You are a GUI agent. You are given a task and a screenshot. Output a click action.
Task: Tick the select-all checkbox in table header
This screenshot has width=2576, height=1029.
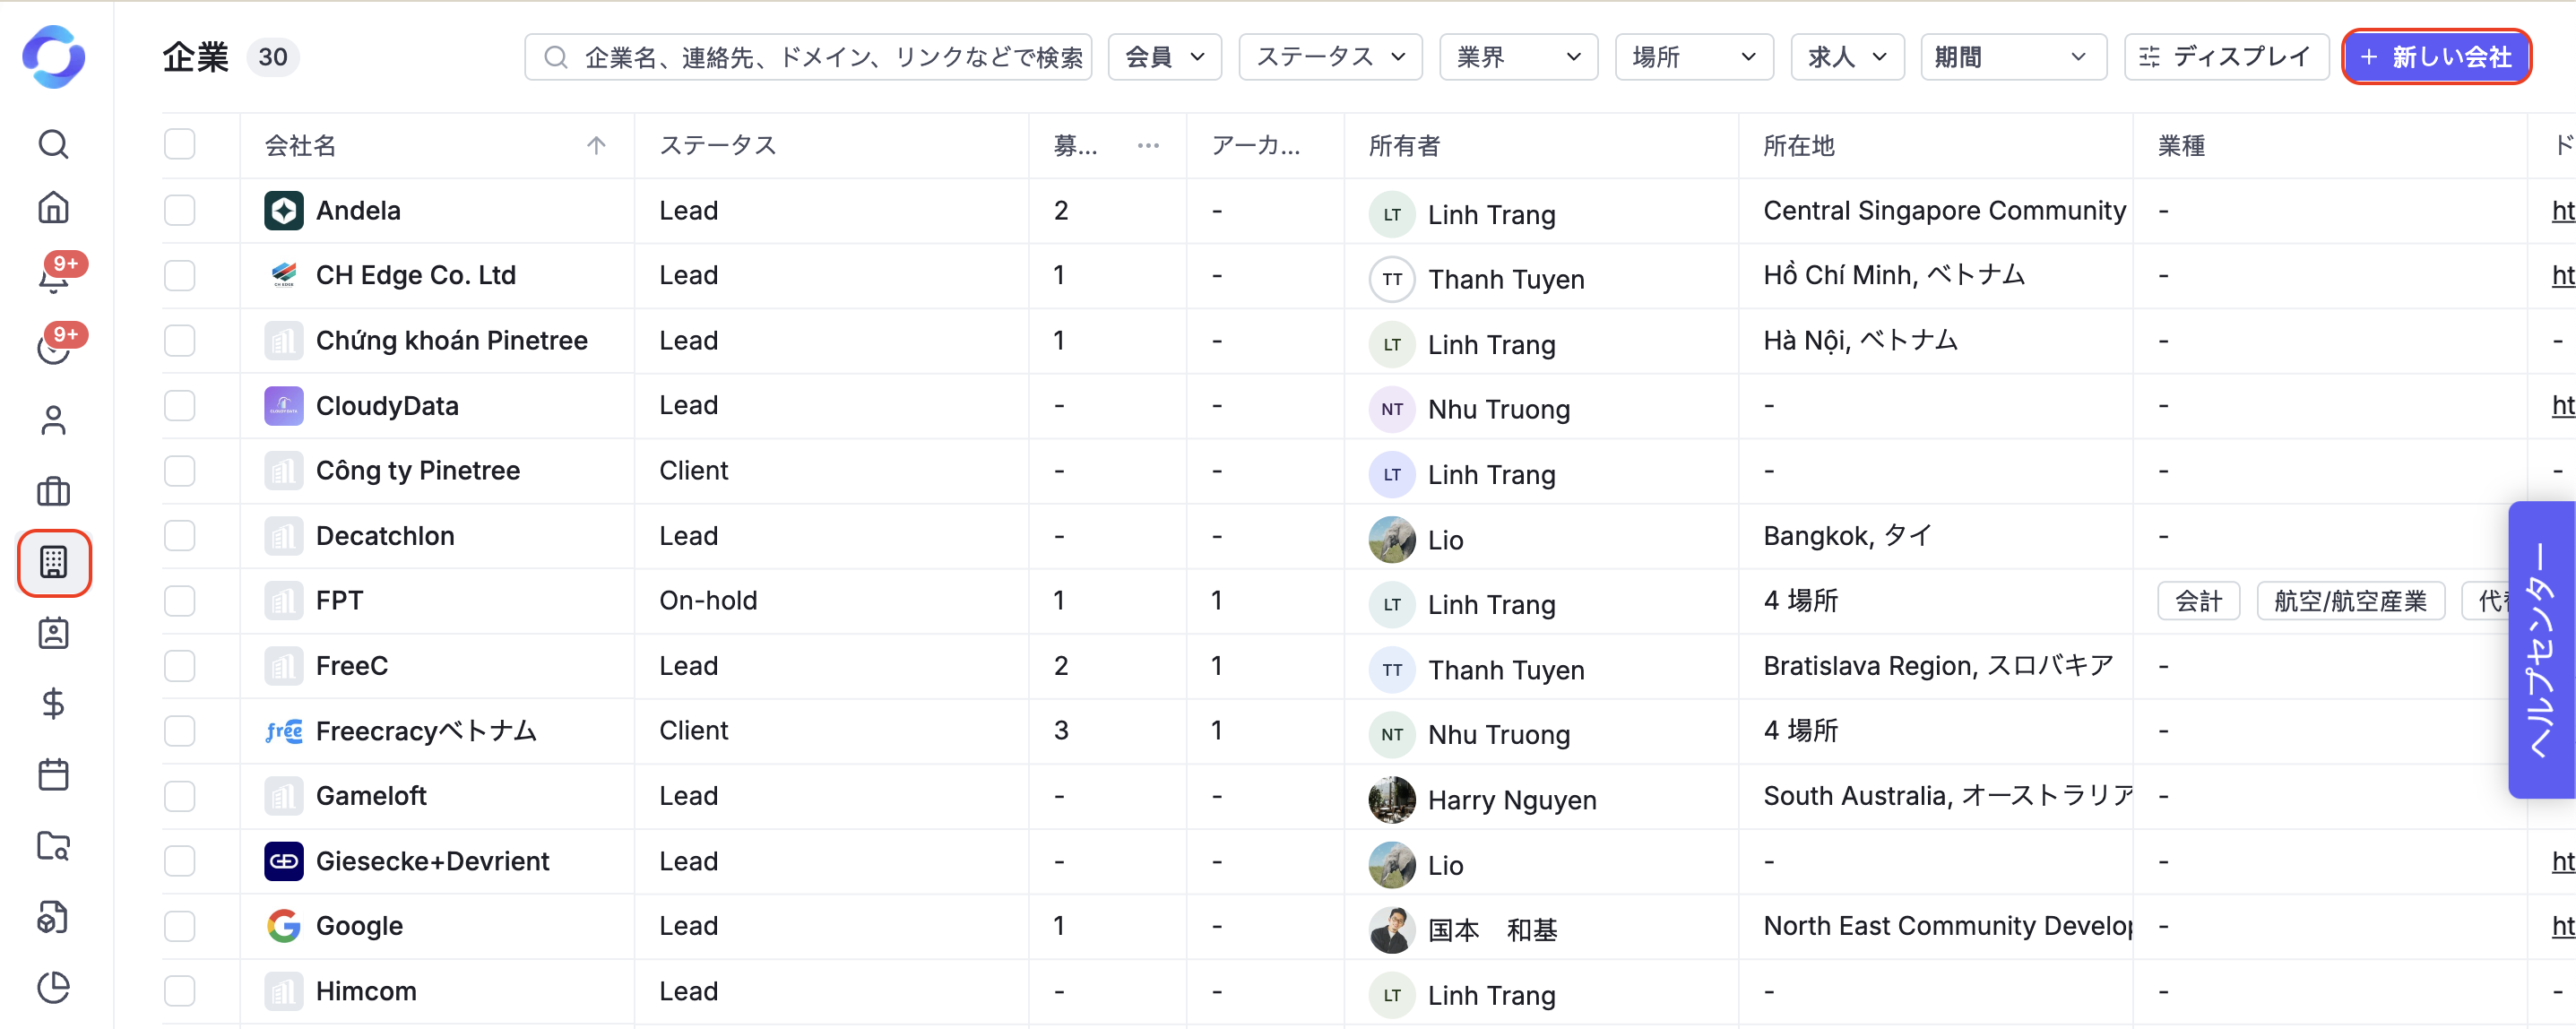click(x=179, y=145)
